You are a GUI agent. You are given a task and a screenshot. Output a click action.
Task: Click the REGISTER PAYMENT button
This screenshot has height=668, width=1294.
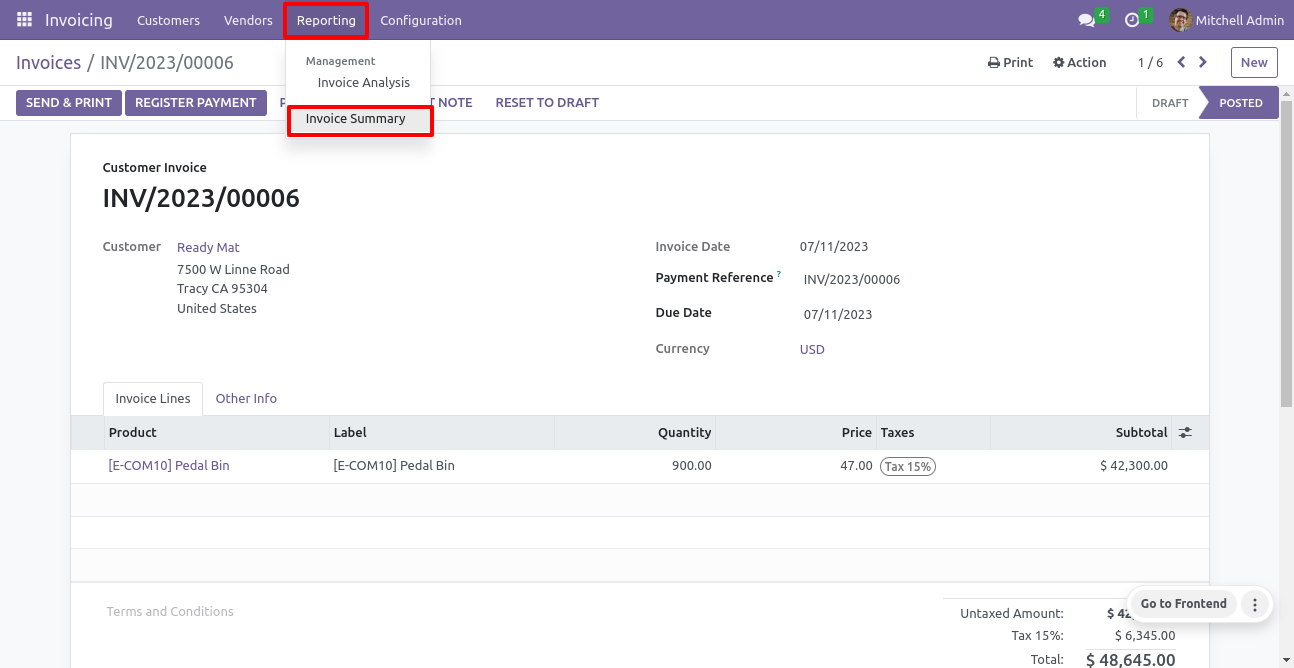[x=196, y=103]
